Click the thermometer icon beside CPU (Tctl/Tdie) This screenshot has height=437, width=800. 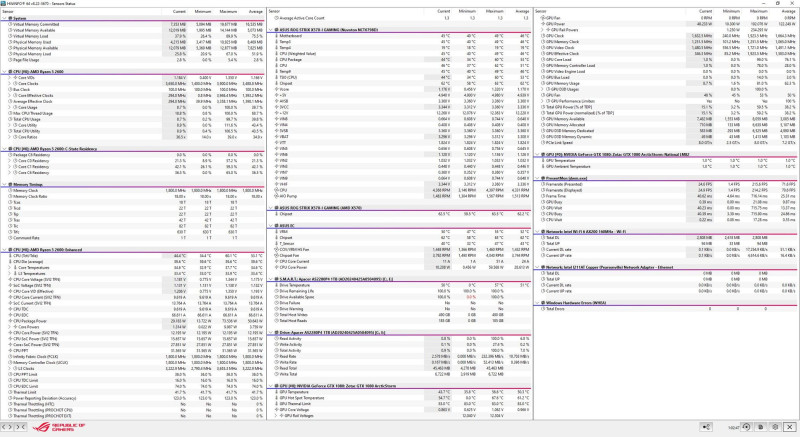pos(10,255)
